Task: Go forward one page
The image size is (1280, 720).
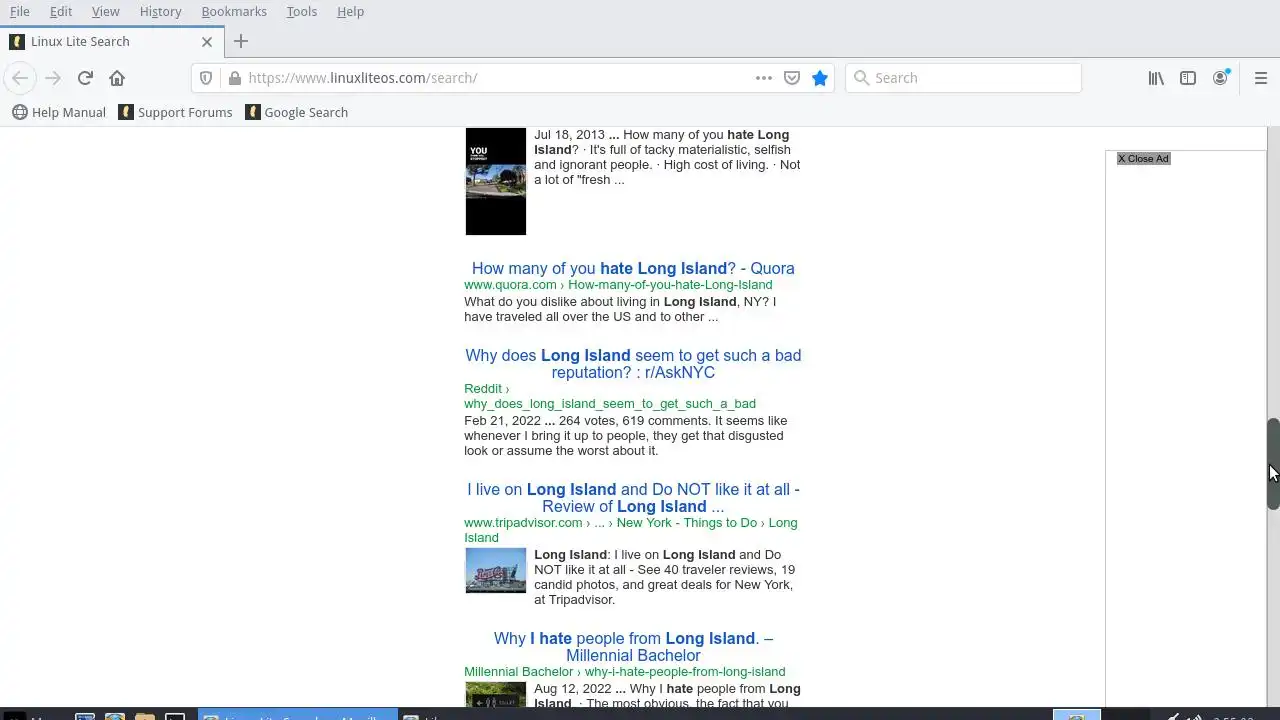Action: tap(53, 78)
